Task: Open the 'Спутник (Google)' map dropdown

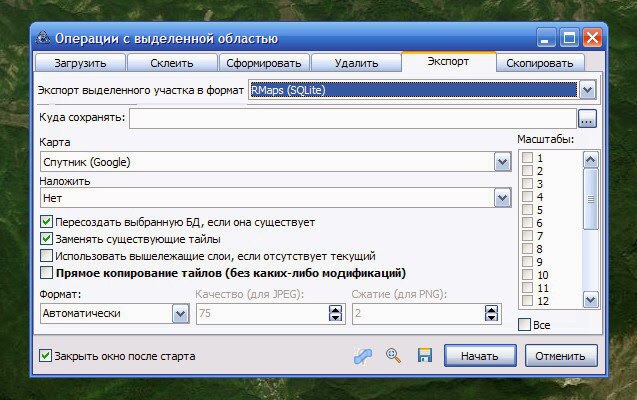Action: pyautogui.click(x=502, y=162)
